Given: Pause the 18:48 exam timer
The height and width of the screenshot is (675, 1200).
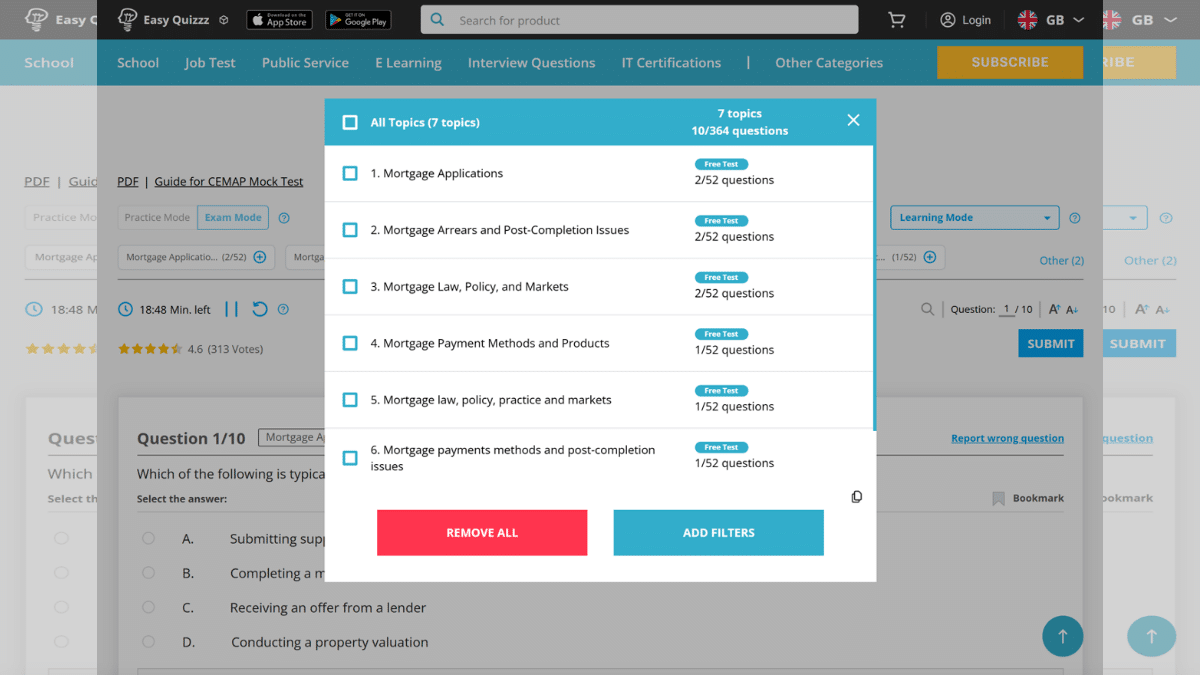Looking at the screenshot, I should coord(232,309).
